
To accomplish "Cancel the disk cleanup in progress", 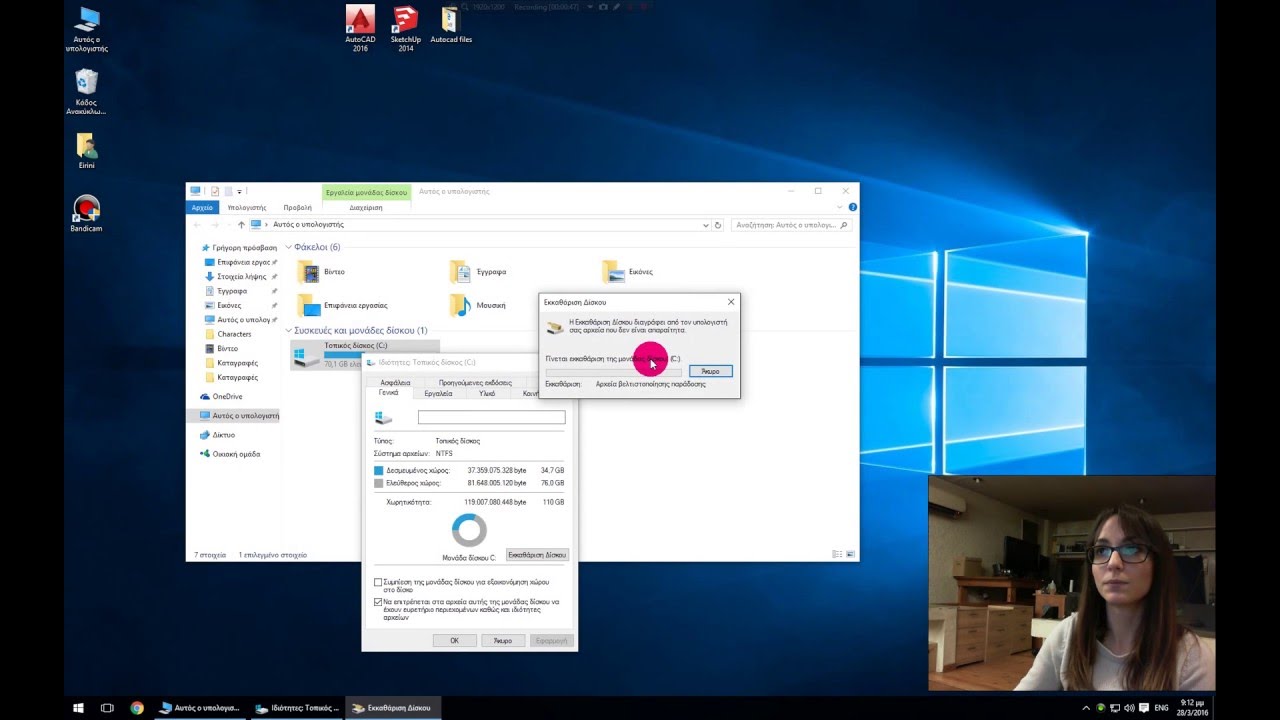I will (710, 371).
